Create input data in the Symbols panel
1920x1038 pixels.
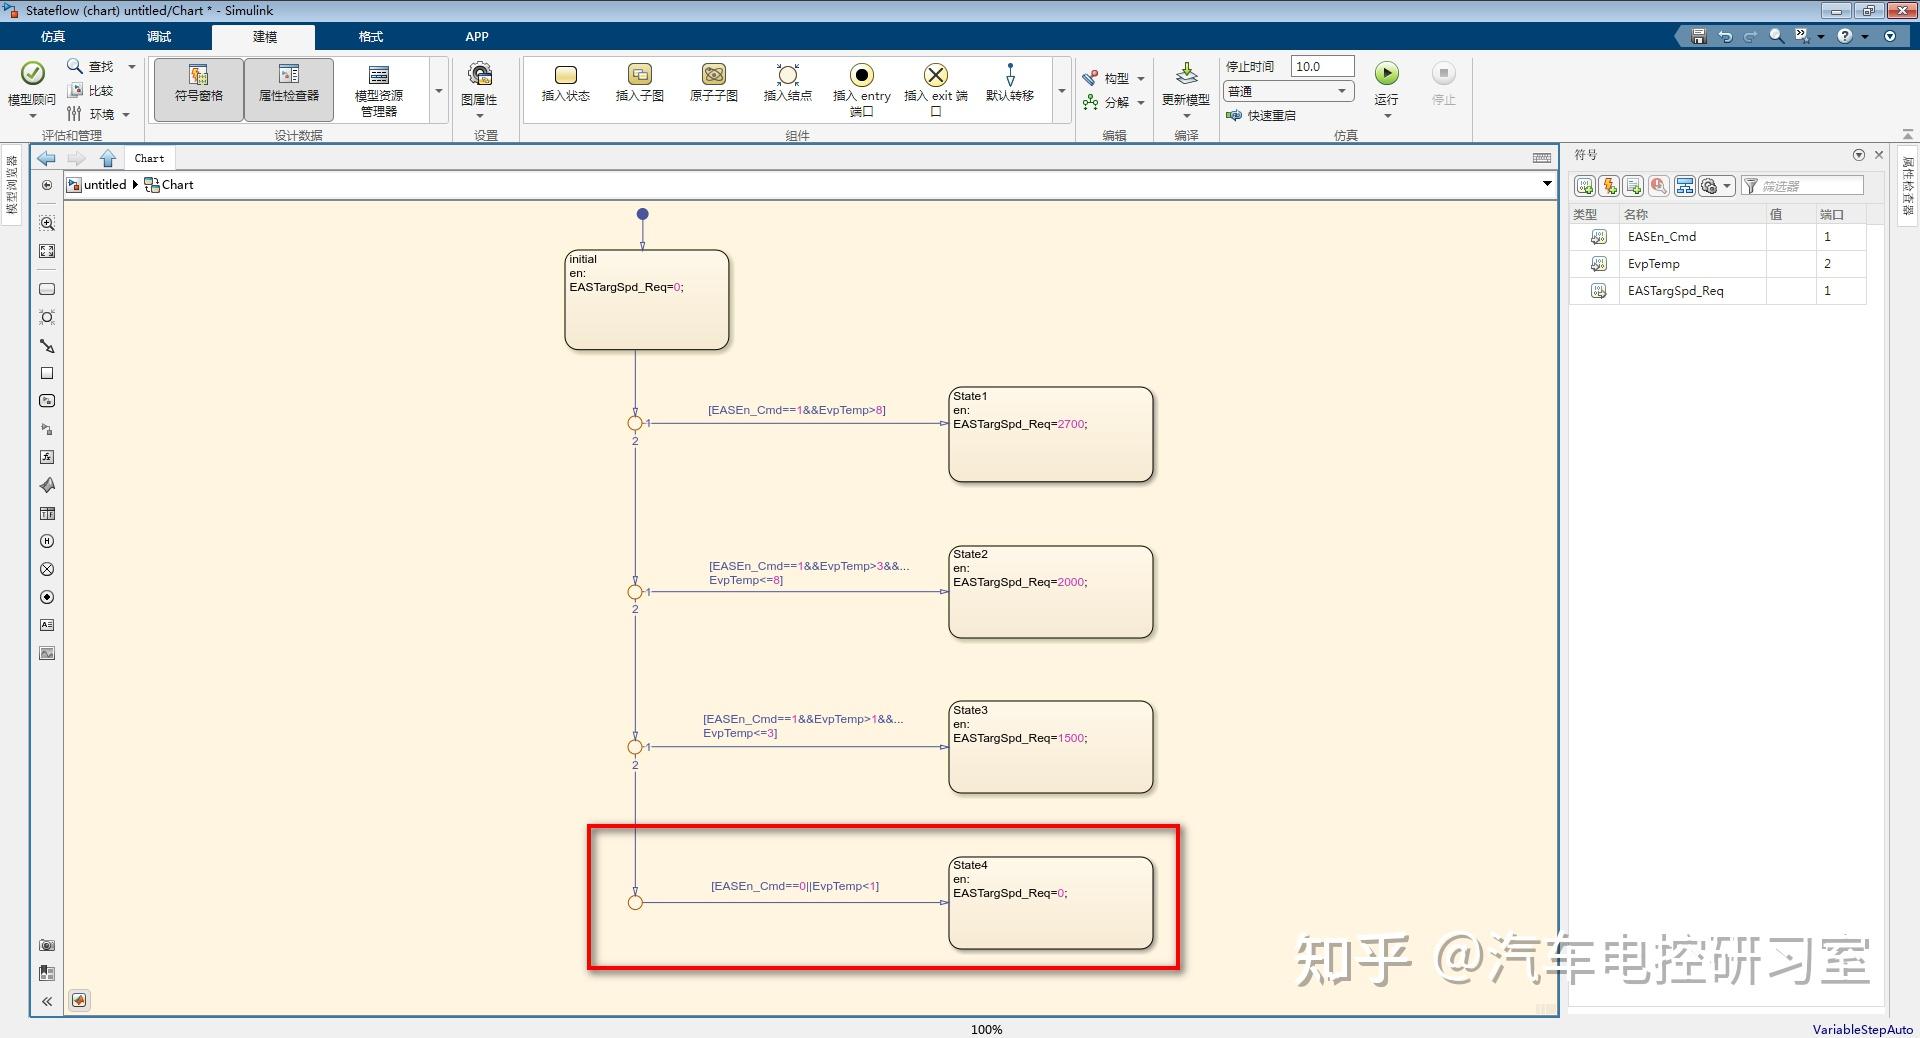pyautogui.click(x=1585, y=186)
